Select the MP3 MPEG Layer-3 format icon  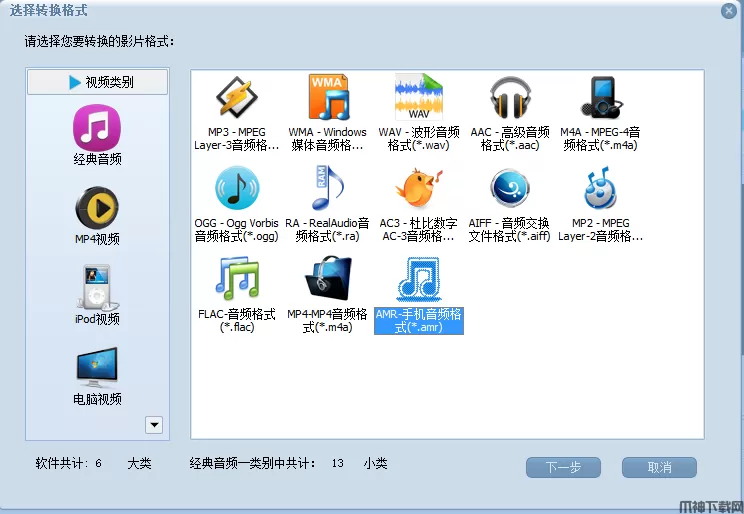pos(237,97)
